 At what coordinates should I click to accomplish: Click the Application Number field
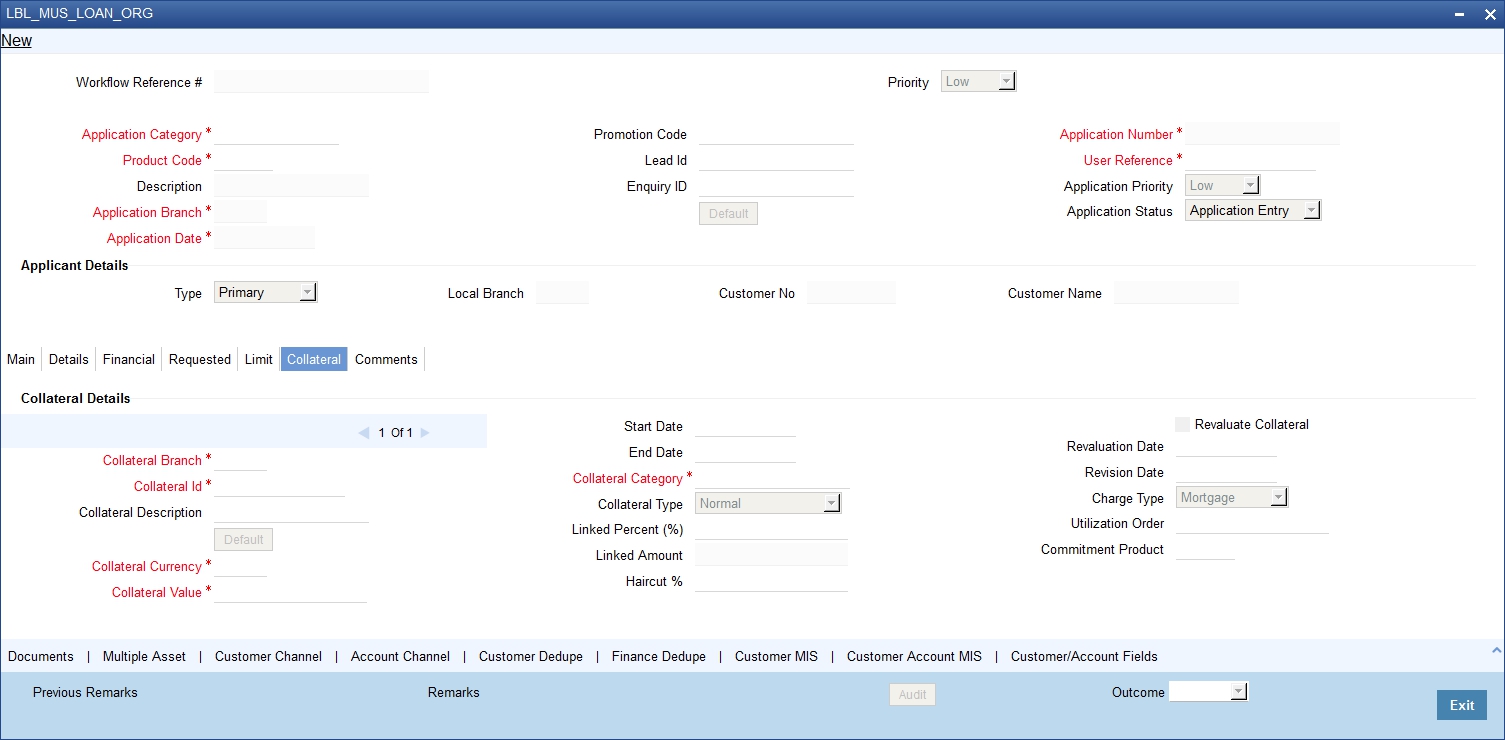[1262, 134]
